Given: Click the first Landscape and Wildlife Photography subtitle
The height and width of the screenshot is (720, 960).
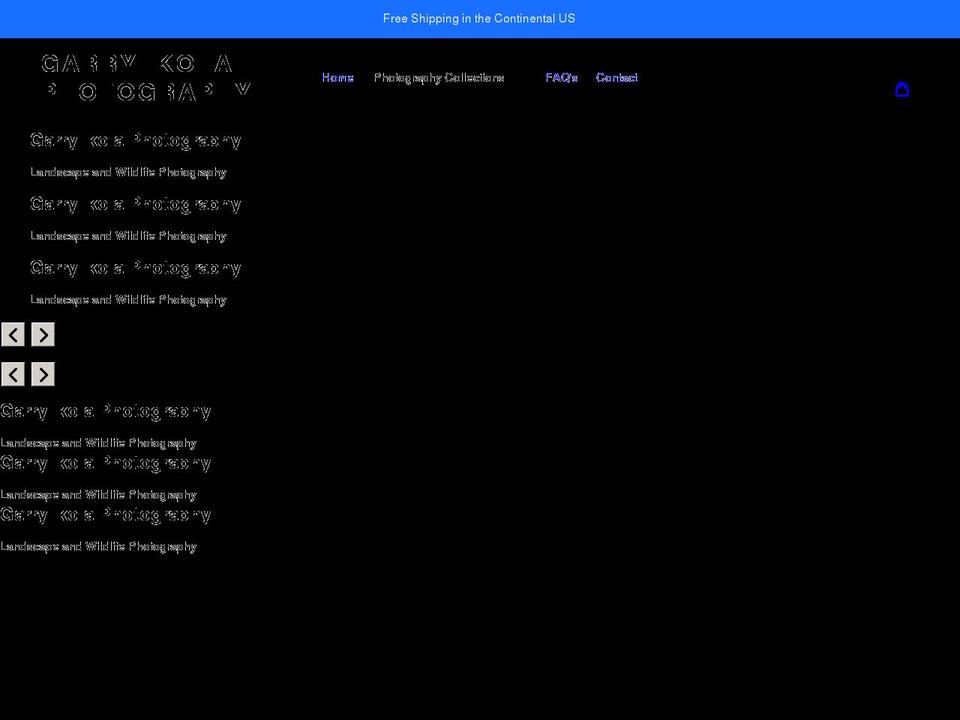Looking at the screenshot, I should coord(128,172).
